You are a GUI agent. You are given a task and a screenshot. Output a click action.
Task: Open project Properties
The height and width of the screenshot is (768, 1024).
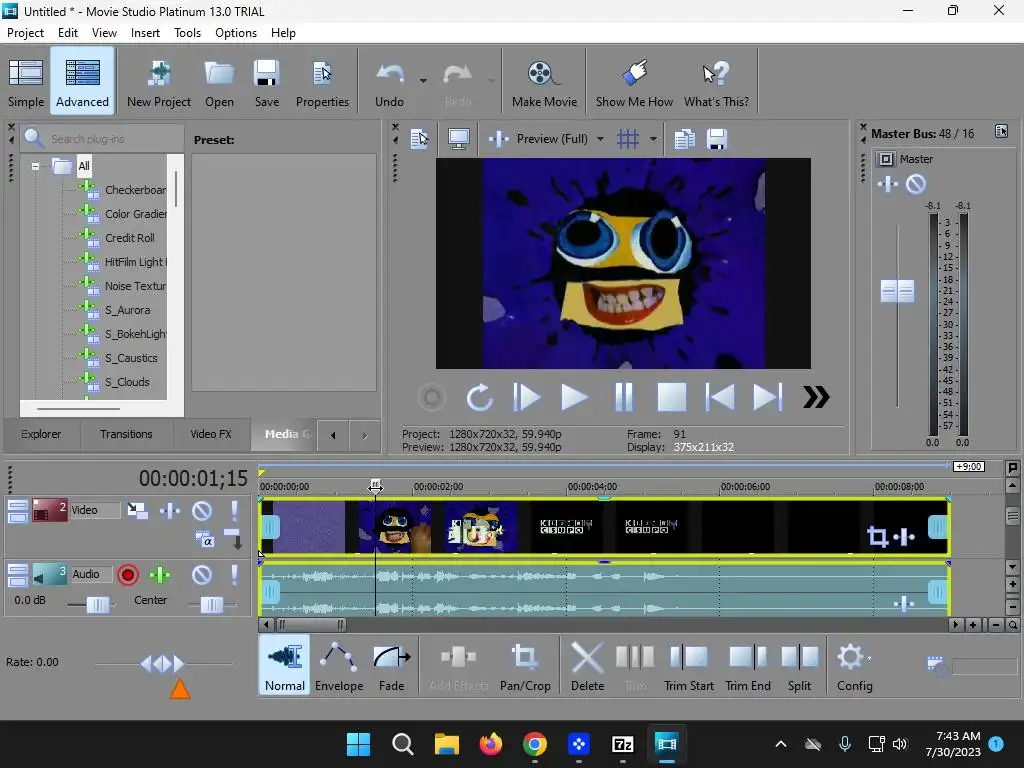pyautogui.click(x=323, y=82)
